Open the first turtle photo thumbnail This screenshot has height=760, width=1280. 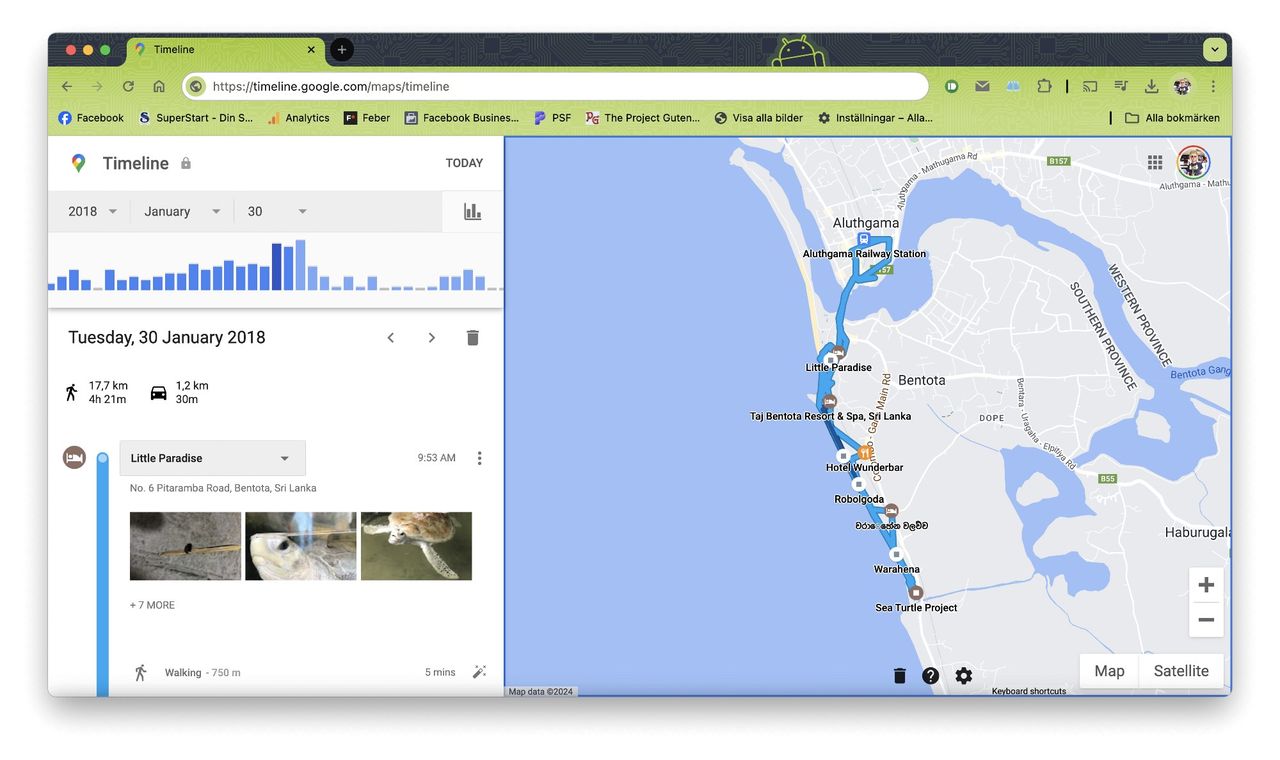[x=184, y=545]
